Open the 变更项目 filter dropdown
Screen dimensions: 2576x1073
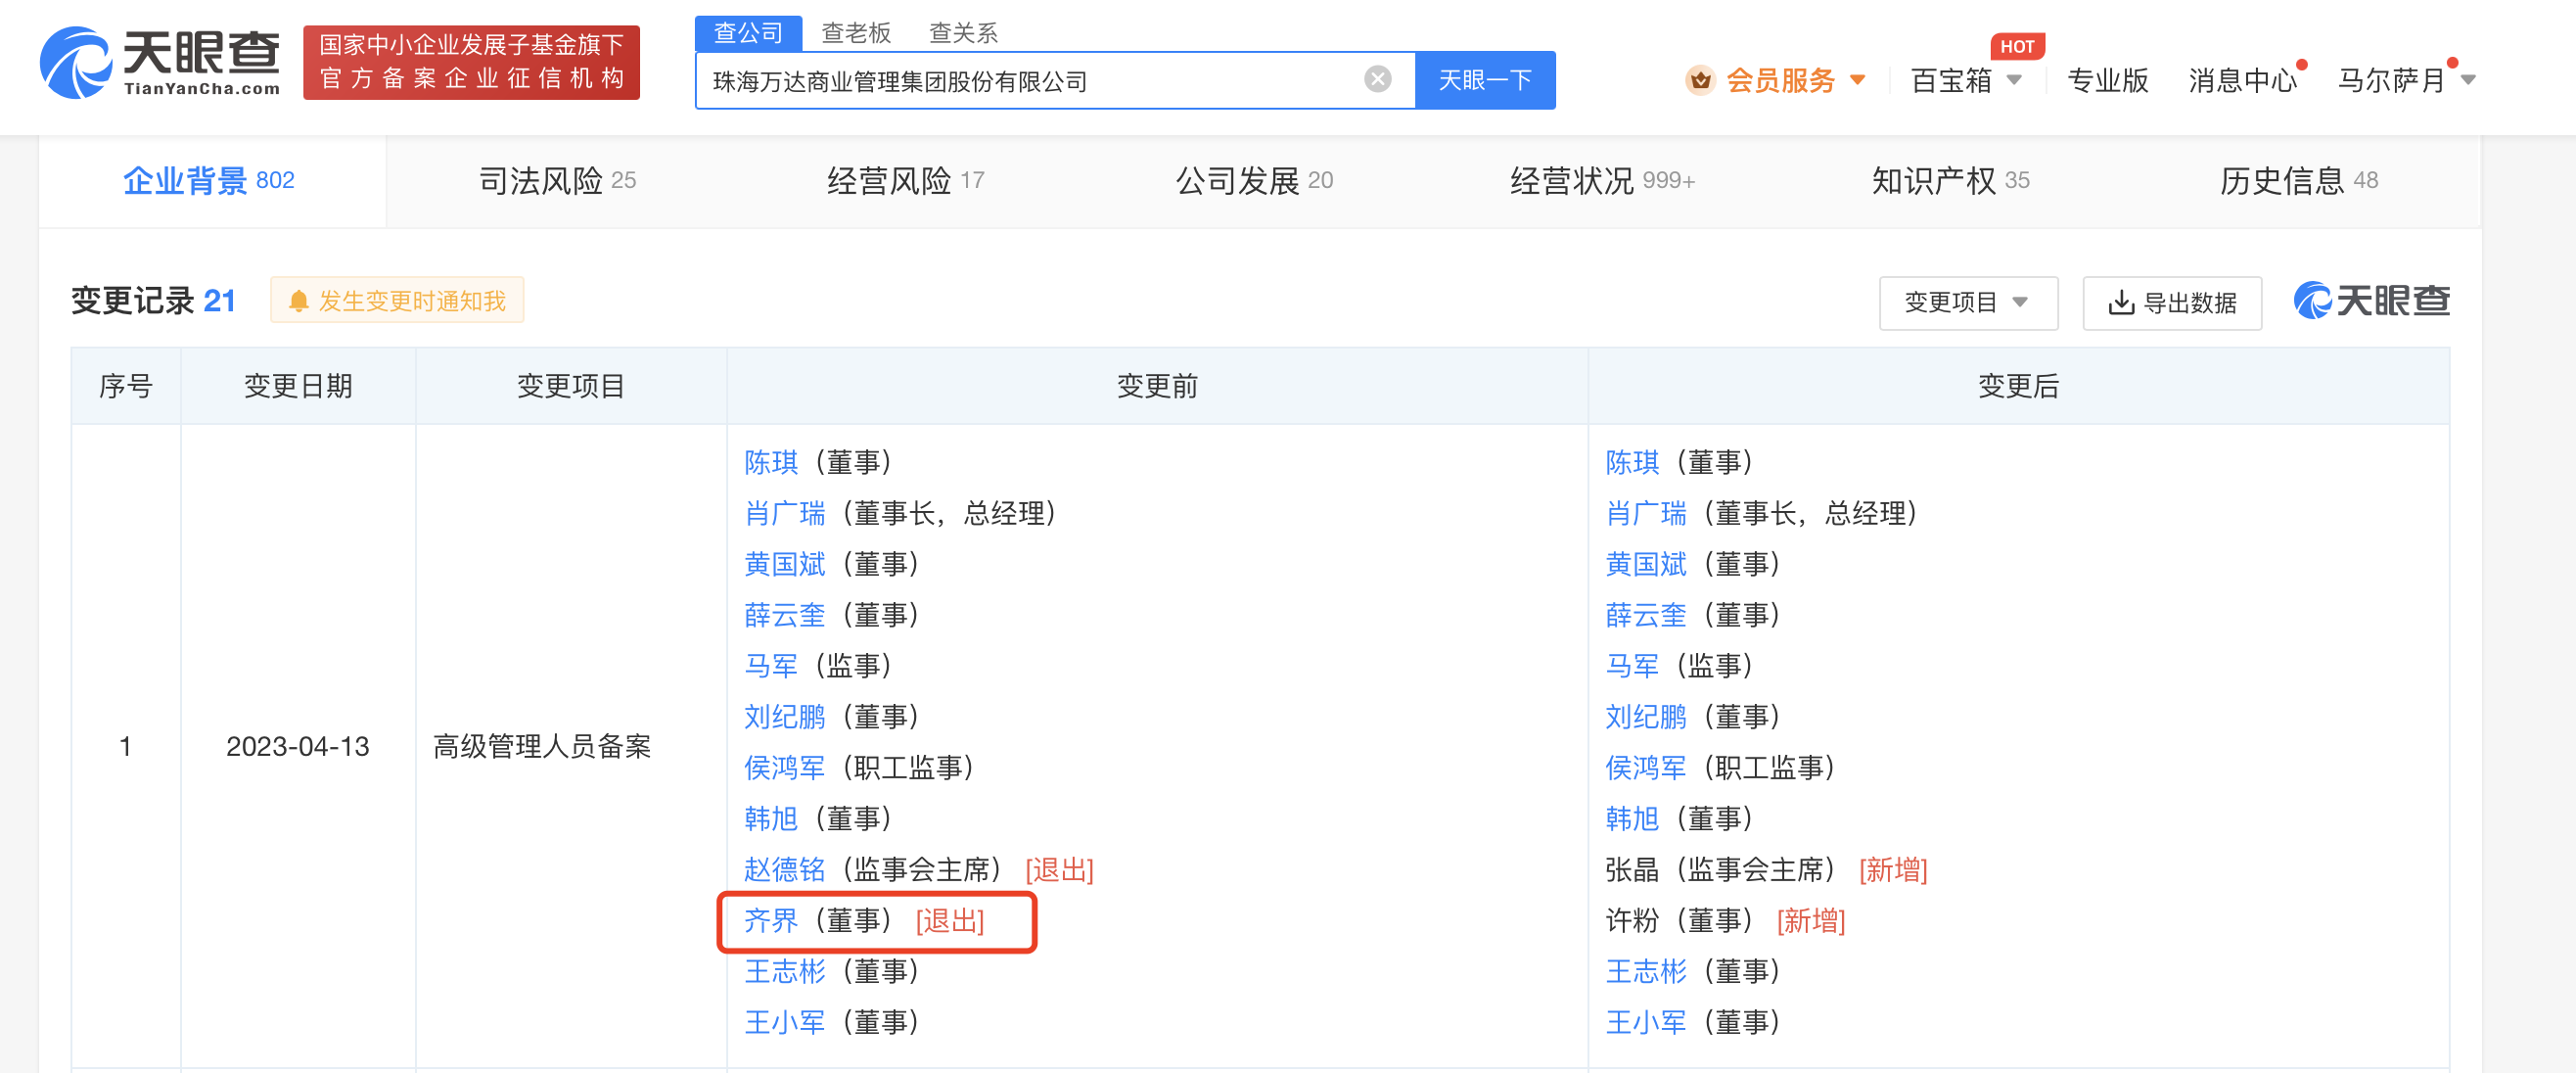click(x=1967, y=303)
